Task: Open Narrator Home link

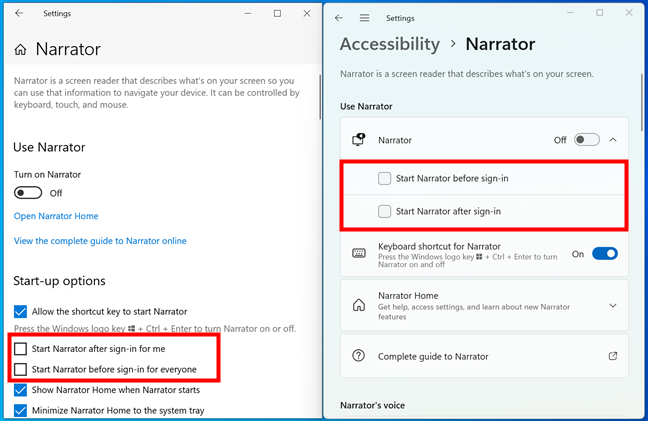Action: coord(56,216)
